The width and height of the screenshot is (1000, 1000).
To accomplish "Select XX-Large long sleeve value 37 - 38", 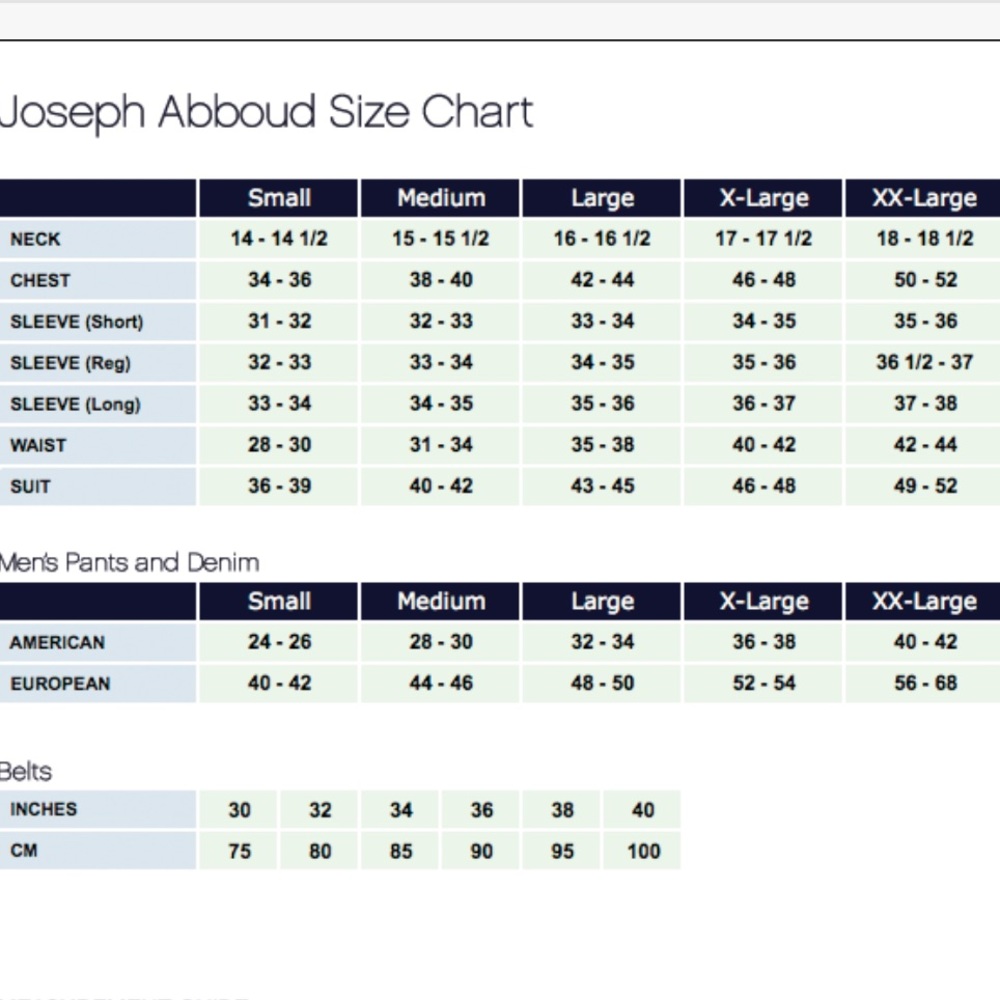I will [925, 404].
